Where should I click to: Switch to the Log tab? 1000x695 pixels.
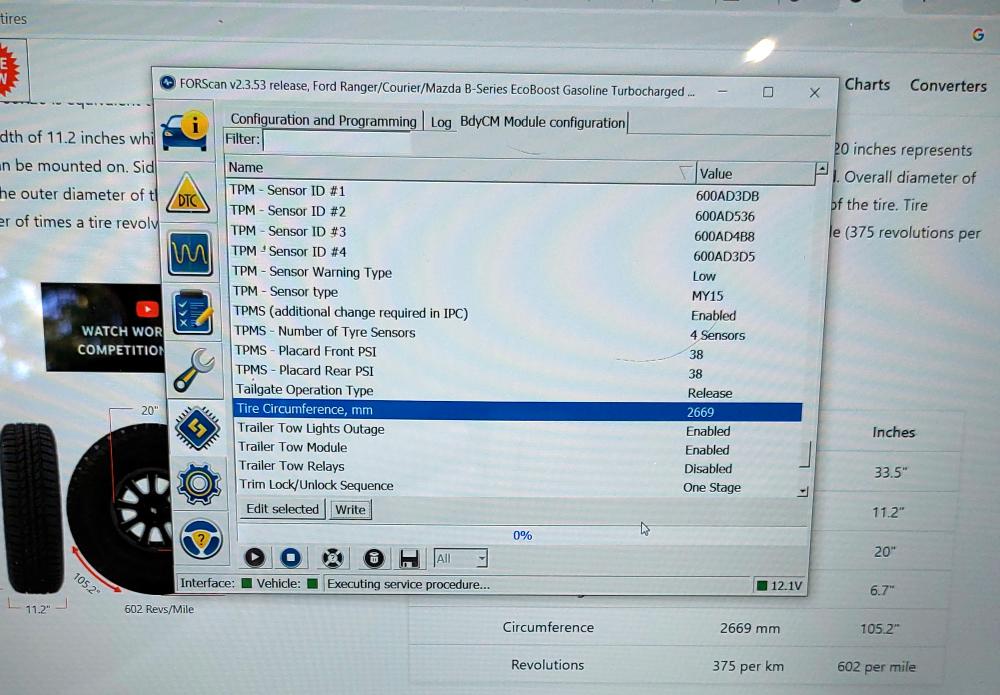(441, 122)
